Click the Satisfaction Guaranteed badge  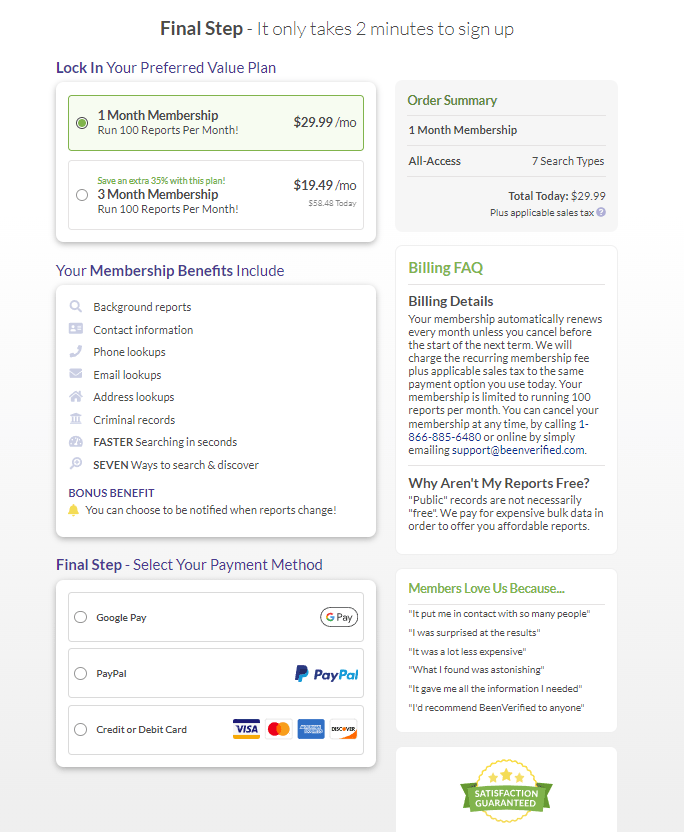506,791
